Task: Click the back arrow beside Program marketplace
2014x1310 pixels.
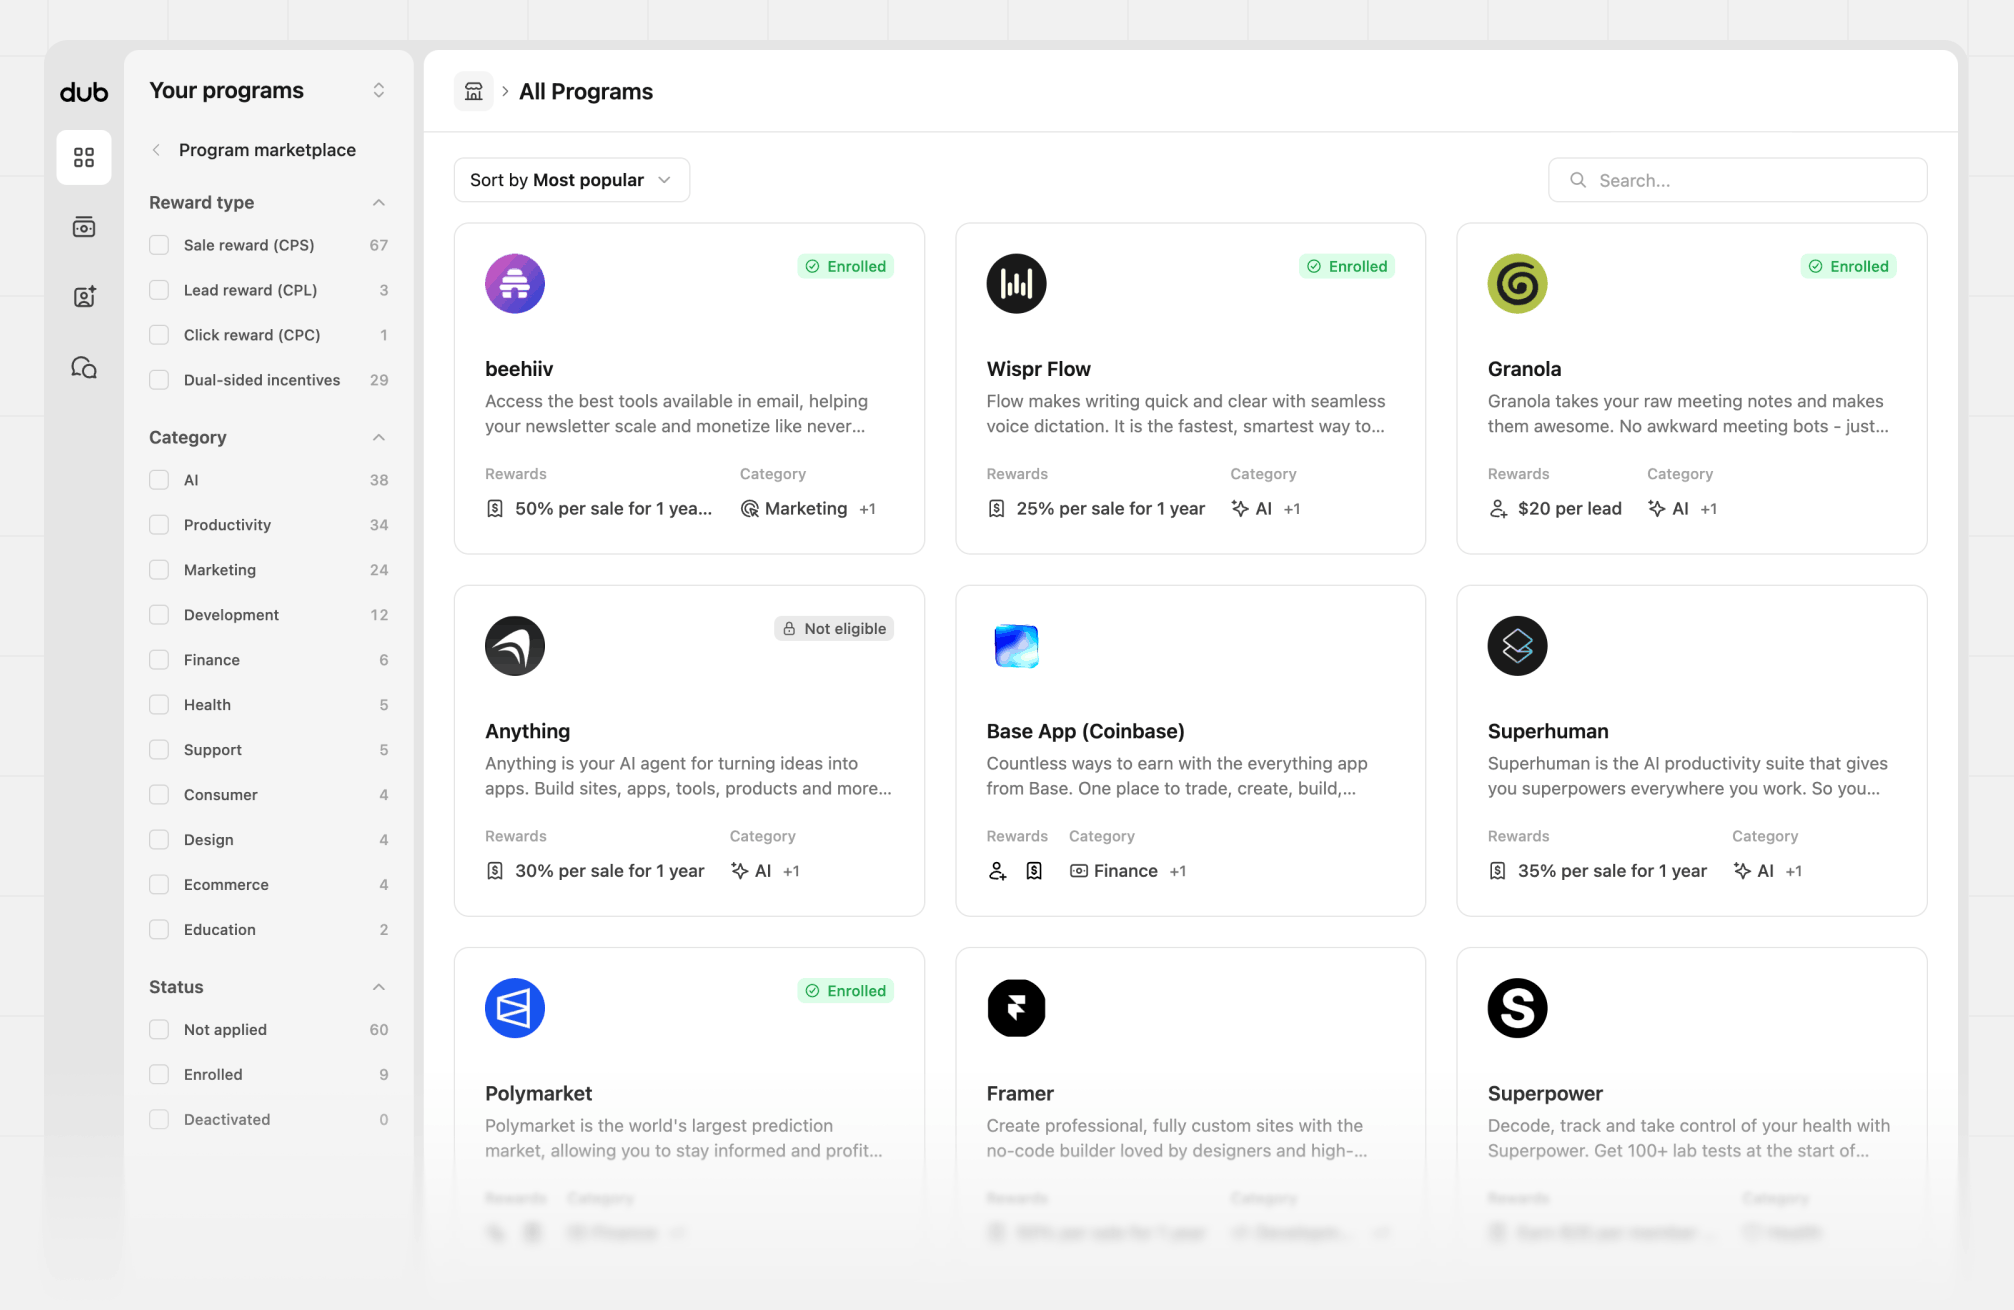Action: click(156, 150)
